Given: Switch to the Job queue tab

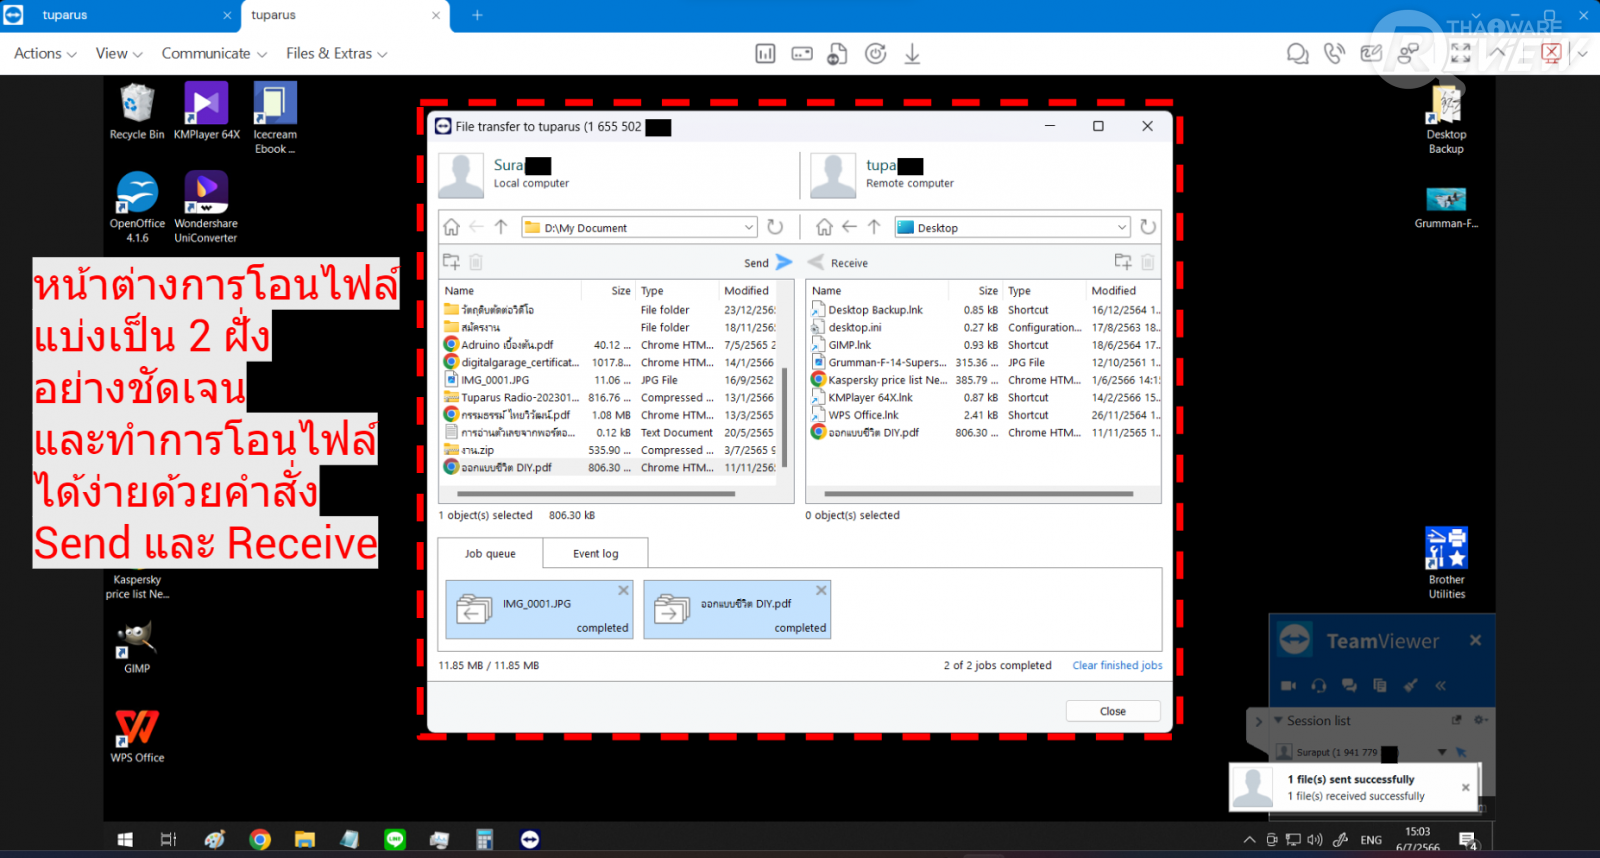Looking at the screenshot, I should click(x=490, y=553).
